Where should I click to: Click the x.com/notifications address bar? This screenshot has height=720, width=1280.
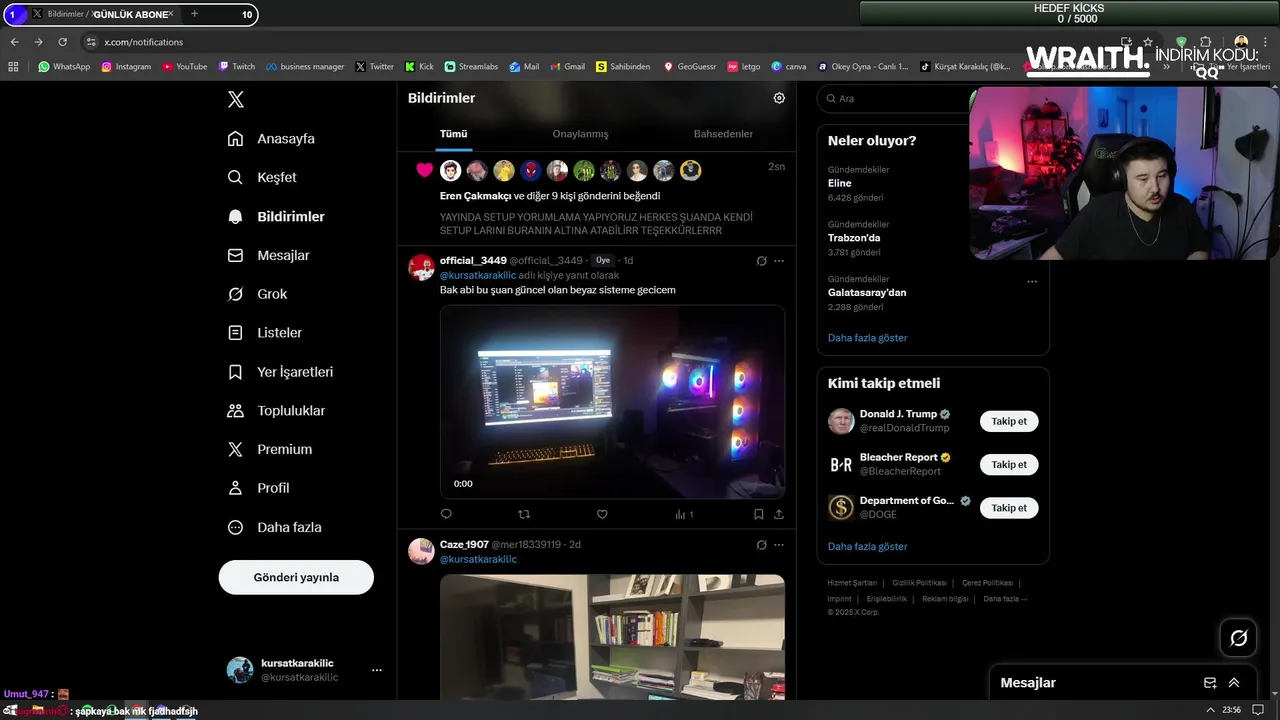(x=143, y=42)
